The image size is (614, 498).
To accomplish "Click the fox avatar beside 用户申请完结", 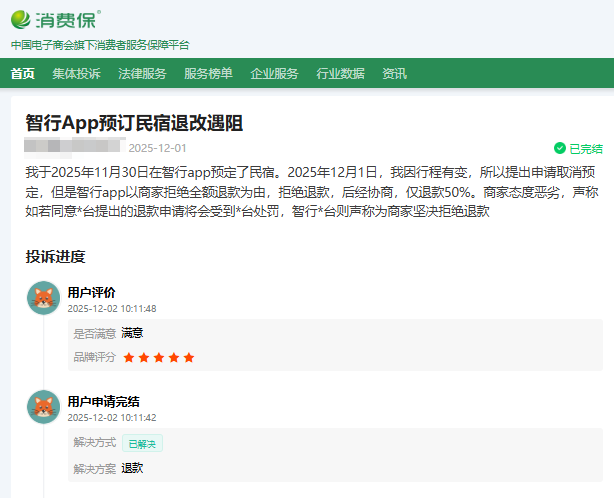I will pyautogui.click(x=43, y=406).
